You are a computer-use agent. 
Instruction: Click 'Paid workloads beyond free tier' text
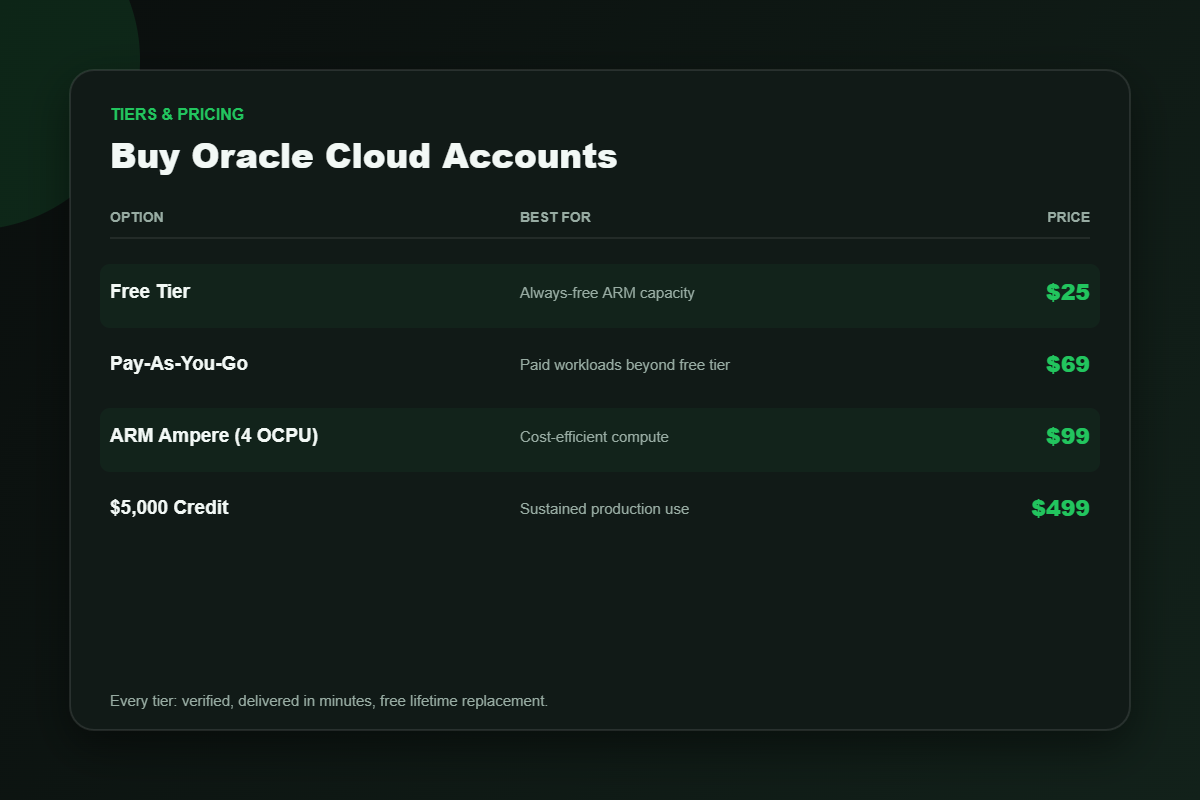tap(625, 365)
